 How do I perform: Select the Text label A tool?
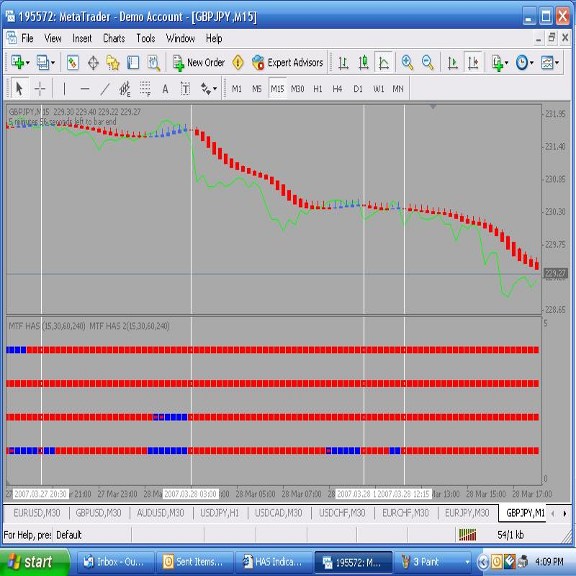tap(165, 89)
